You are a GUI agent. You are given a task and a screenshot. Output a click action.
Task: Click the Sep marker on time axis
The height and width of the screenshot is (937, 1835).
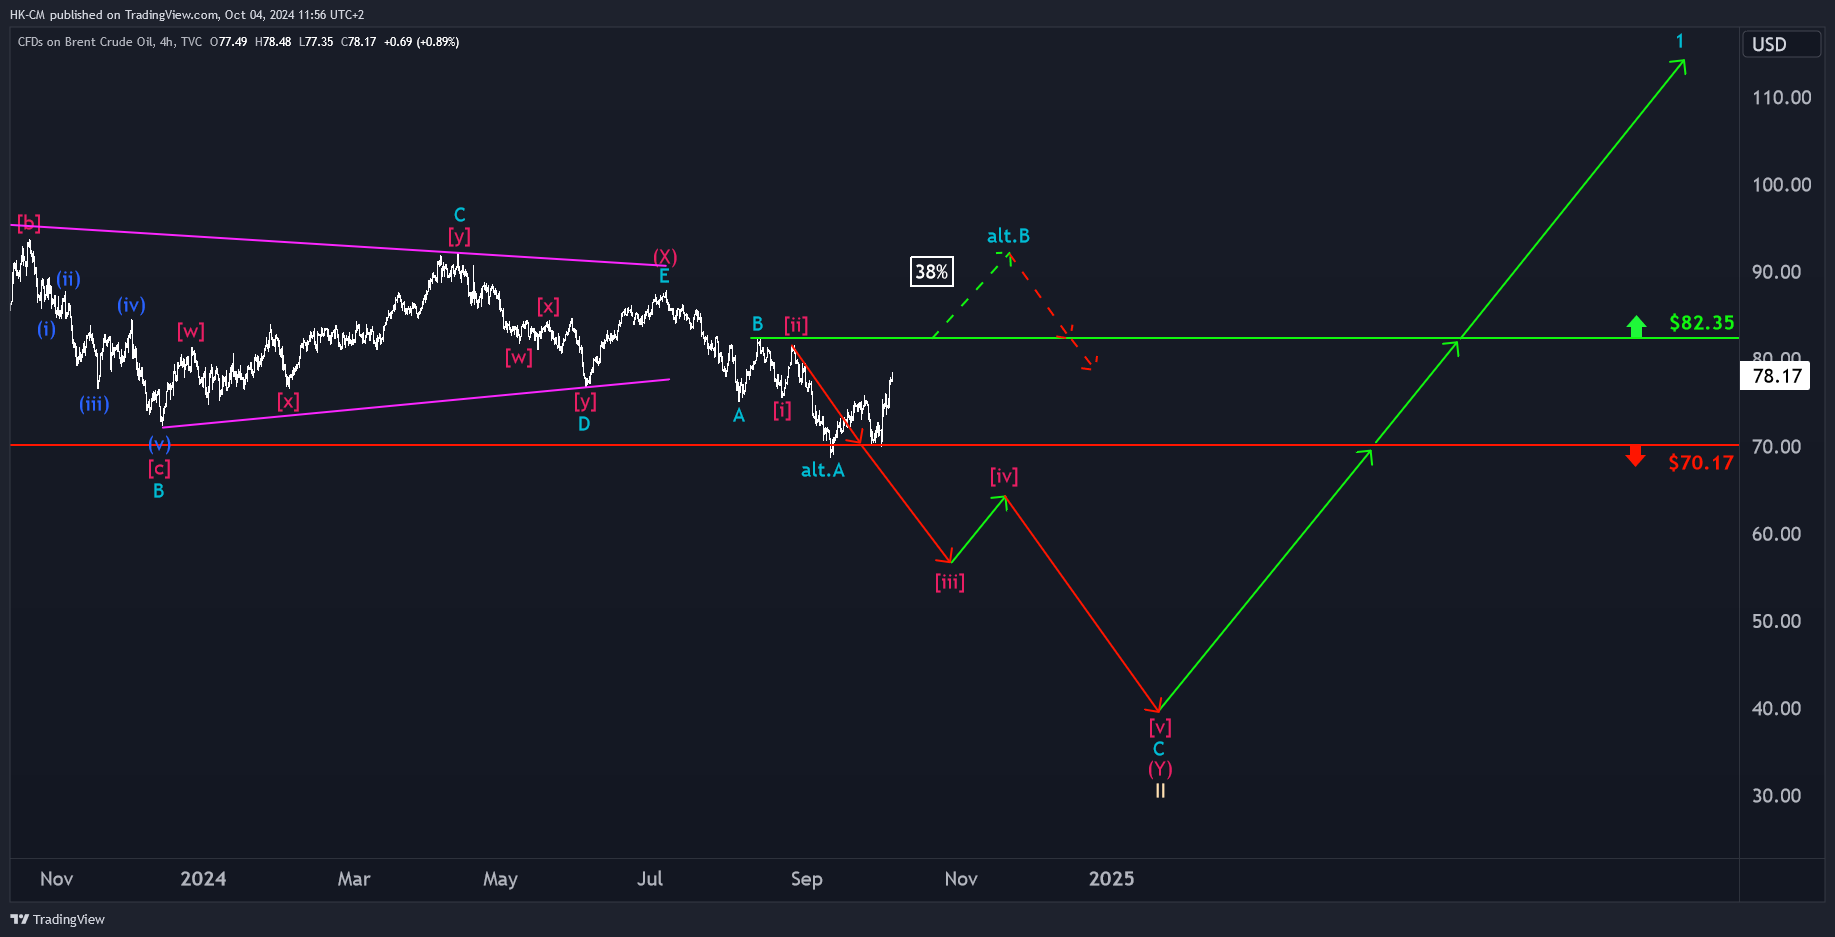(x=806, y=878)
